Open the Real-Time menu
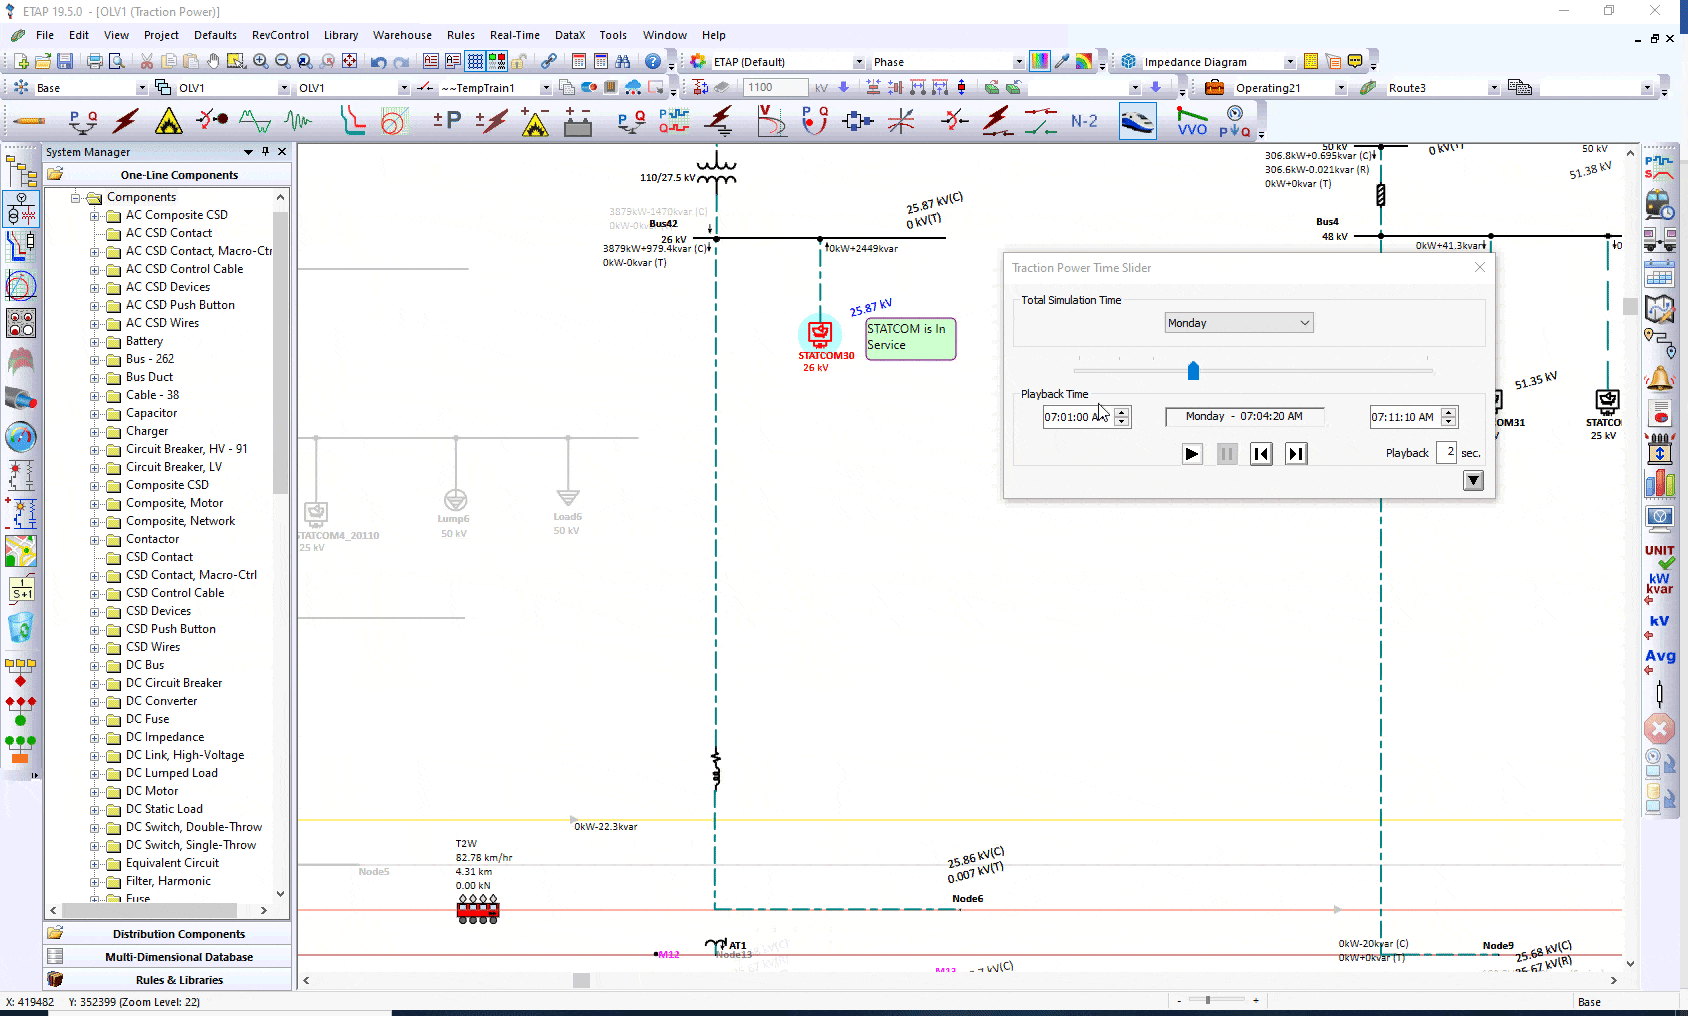This screenshot has height=1016, width=1688. pos(514,35)
